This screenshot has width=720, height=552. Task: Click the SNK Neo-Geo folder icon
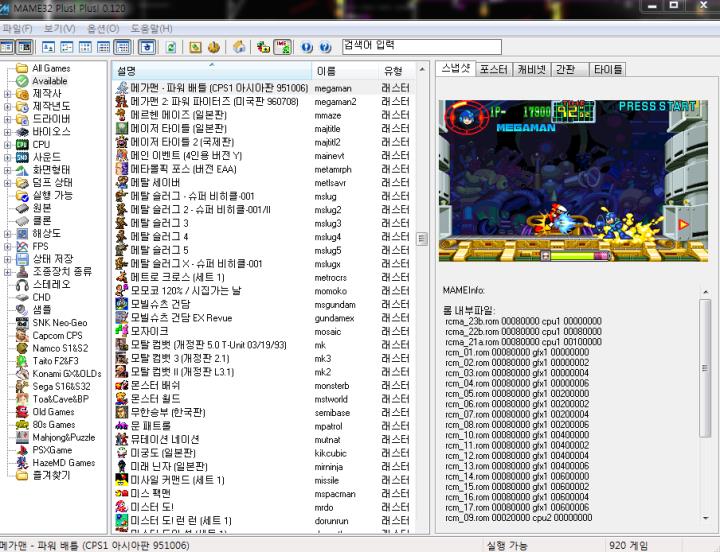tap(22, 322)
